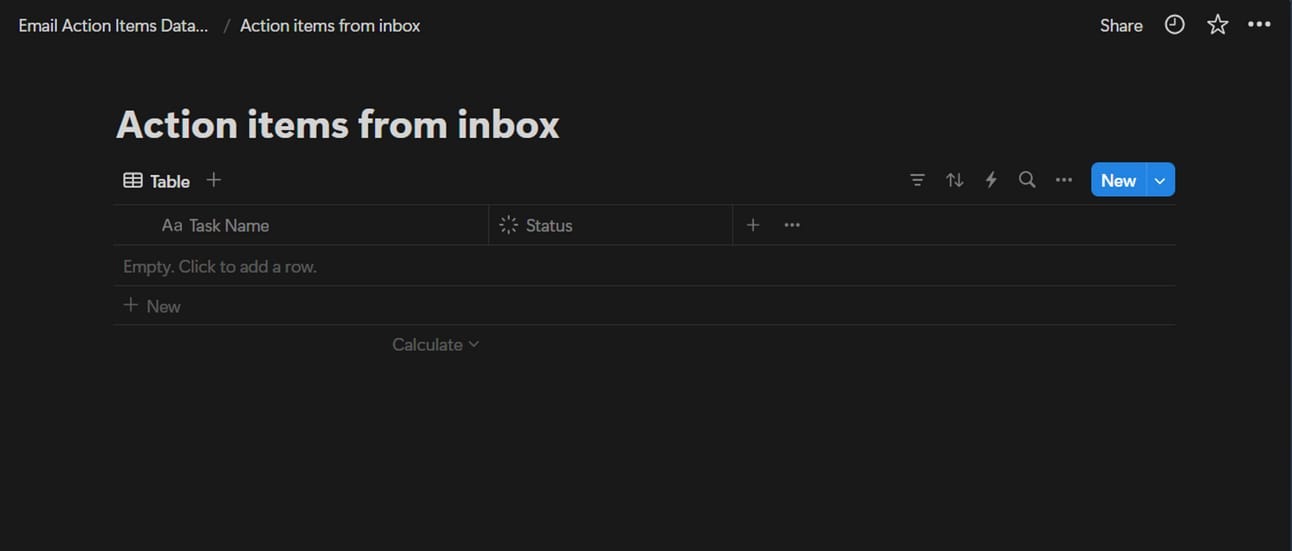Open the database search magnifier icon
The height and width of the screenshot is (551, 1292).
[1027, 180]
